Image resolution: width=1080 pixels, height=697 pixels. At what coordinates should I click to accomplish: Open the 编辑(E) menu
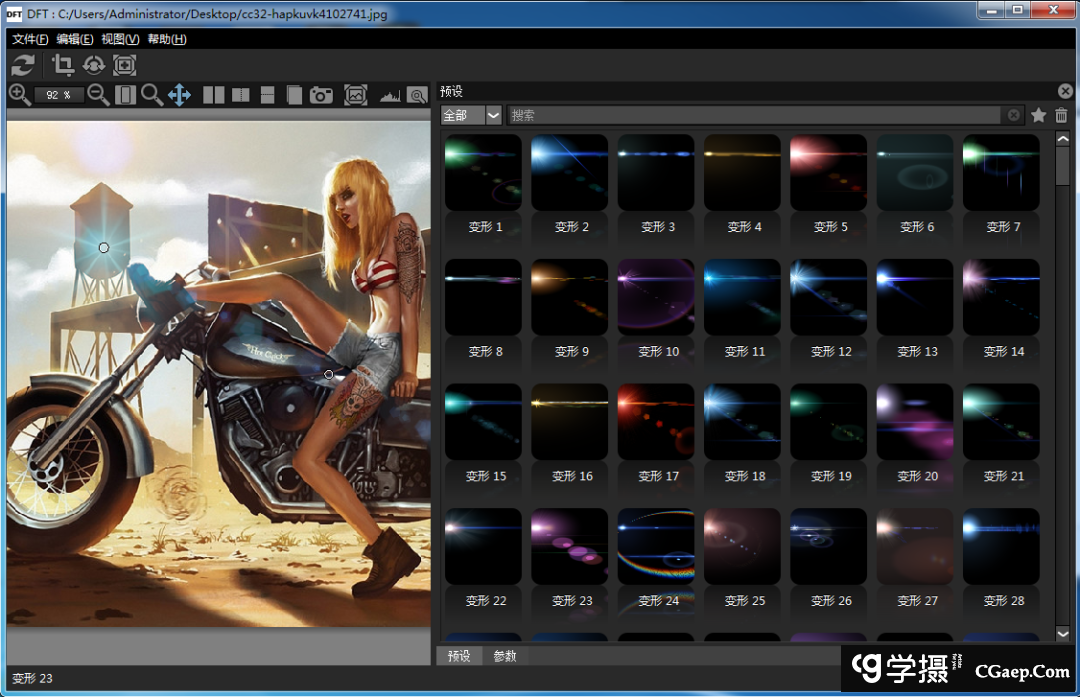coord(75,39)
